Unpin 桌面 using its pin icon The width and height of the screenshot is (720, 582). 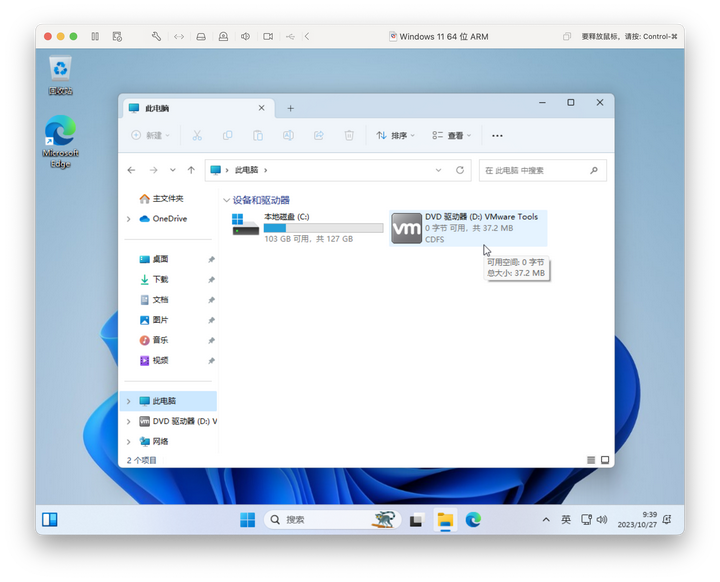[211, 260]
